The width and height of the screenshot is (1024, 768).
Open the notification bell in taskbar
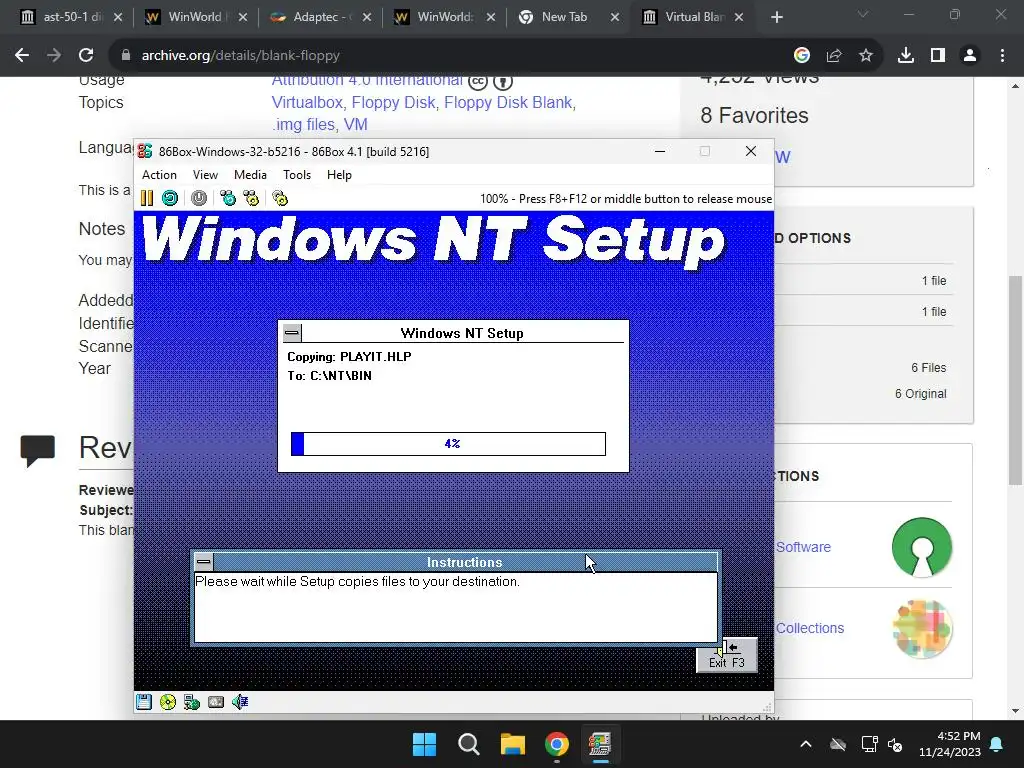click(x=997, y=744)
